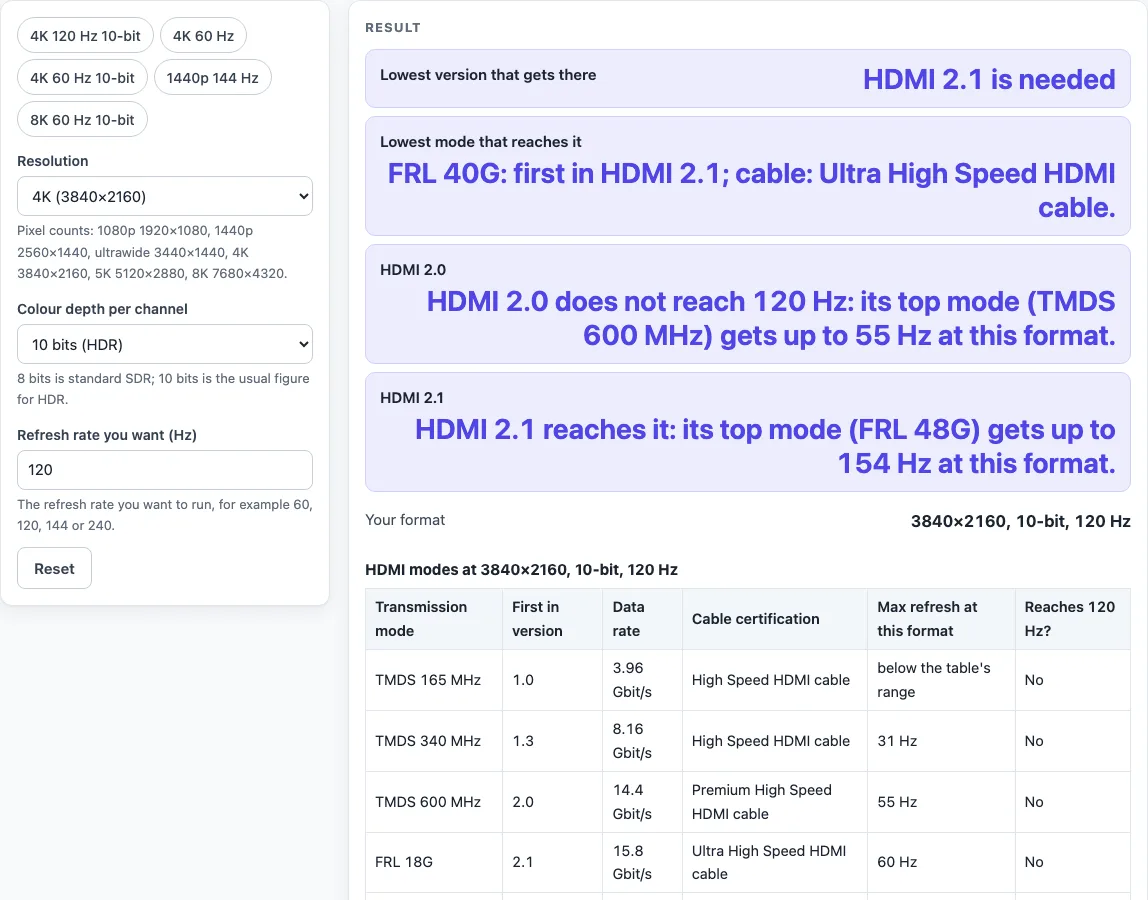1148x900 pixels.
Task: Click the 'Resolution' field label
Action: coord(53,161)
